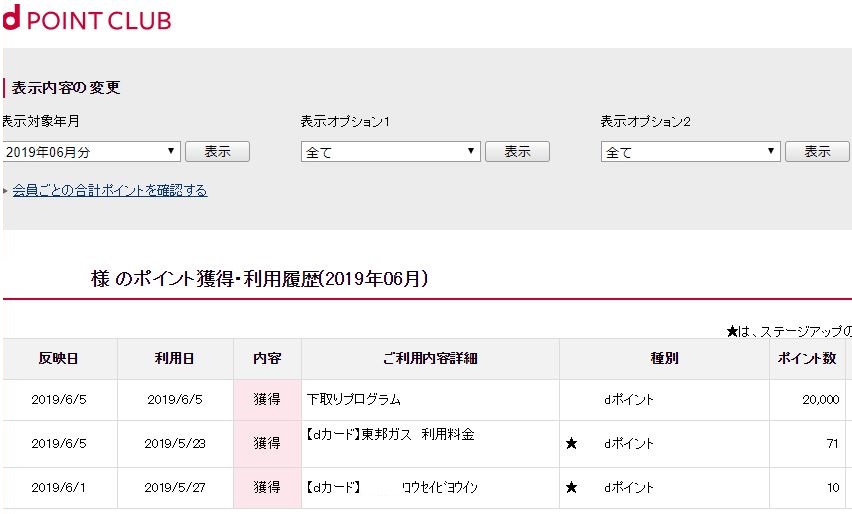Image resolution: width=852 pixels, height=514 pixels.
Task: Click the 種別 column header
Action: pos(664,359)
